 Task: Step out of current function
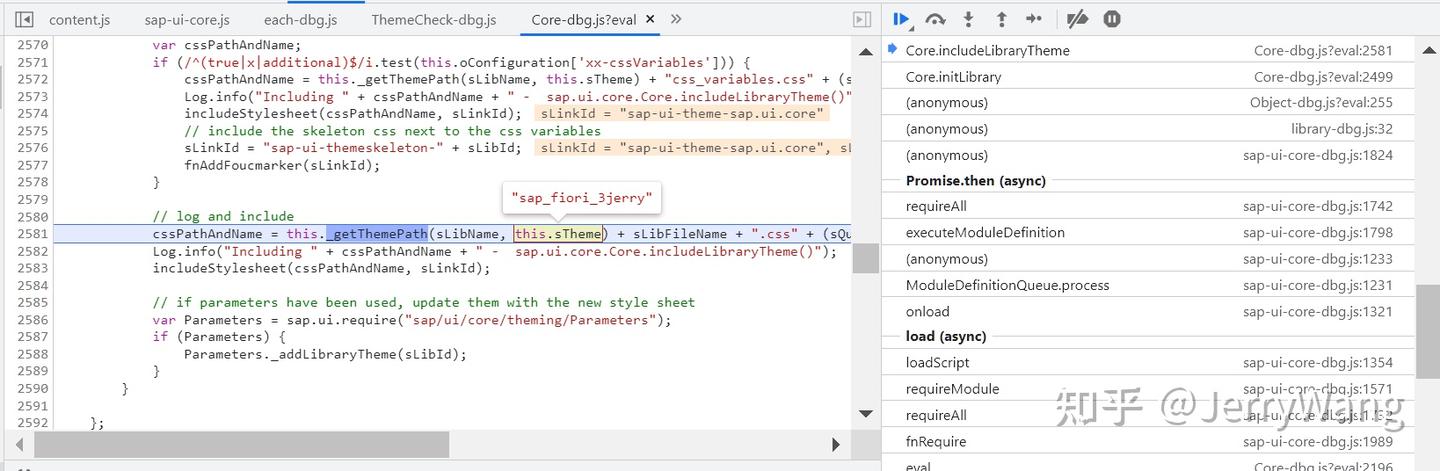pyautogui.click(x=1001, y=19)
